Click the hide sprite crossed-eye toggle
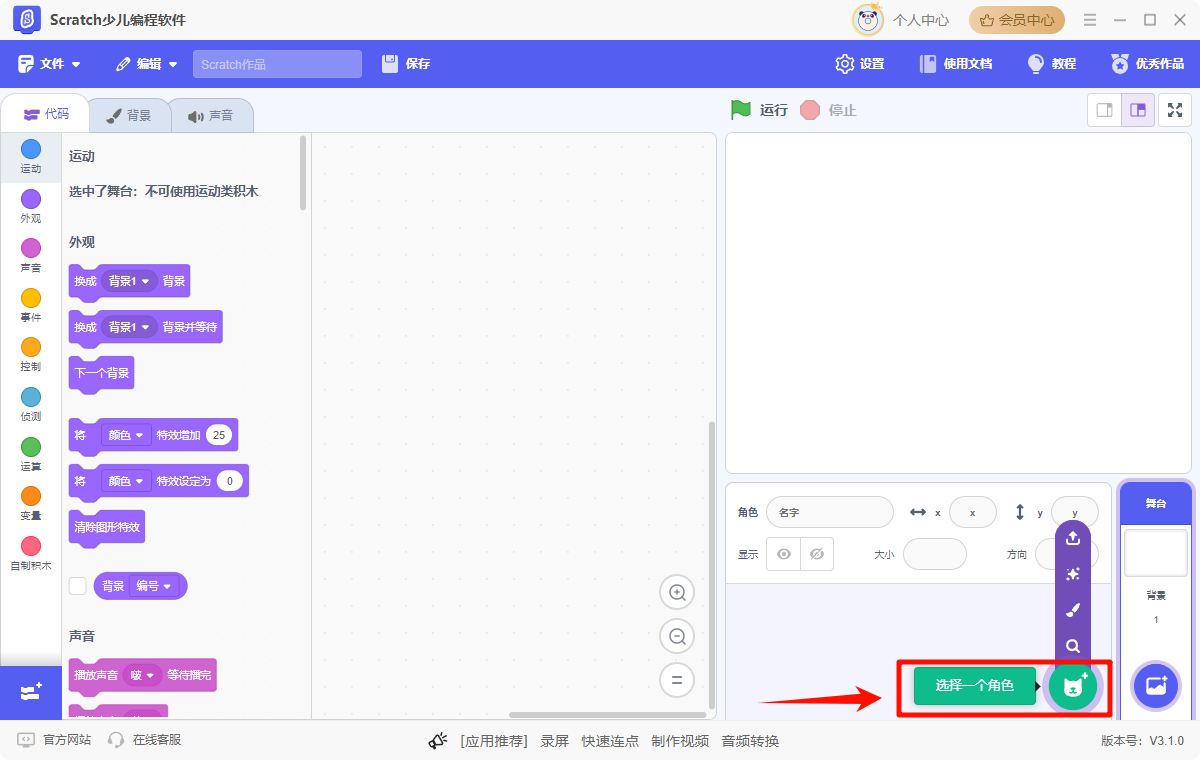Viewport: 1200px width, 760px height. coord(817,554)
